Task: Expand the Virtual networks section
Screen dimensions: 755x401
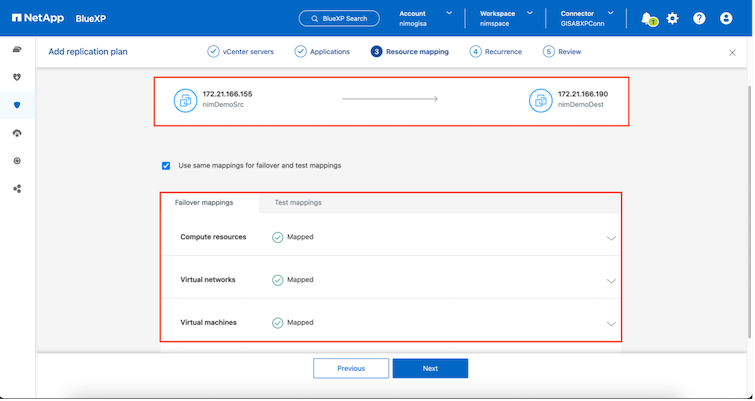Action: [611, 281]
